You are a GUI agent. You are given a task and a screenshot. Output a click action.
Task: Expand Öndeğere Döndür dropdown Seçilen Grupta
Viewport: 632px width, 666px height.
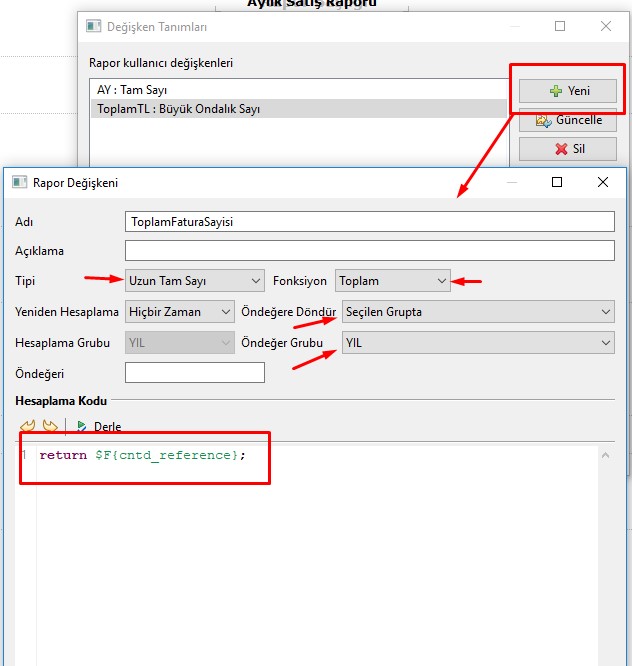point(477,312)
